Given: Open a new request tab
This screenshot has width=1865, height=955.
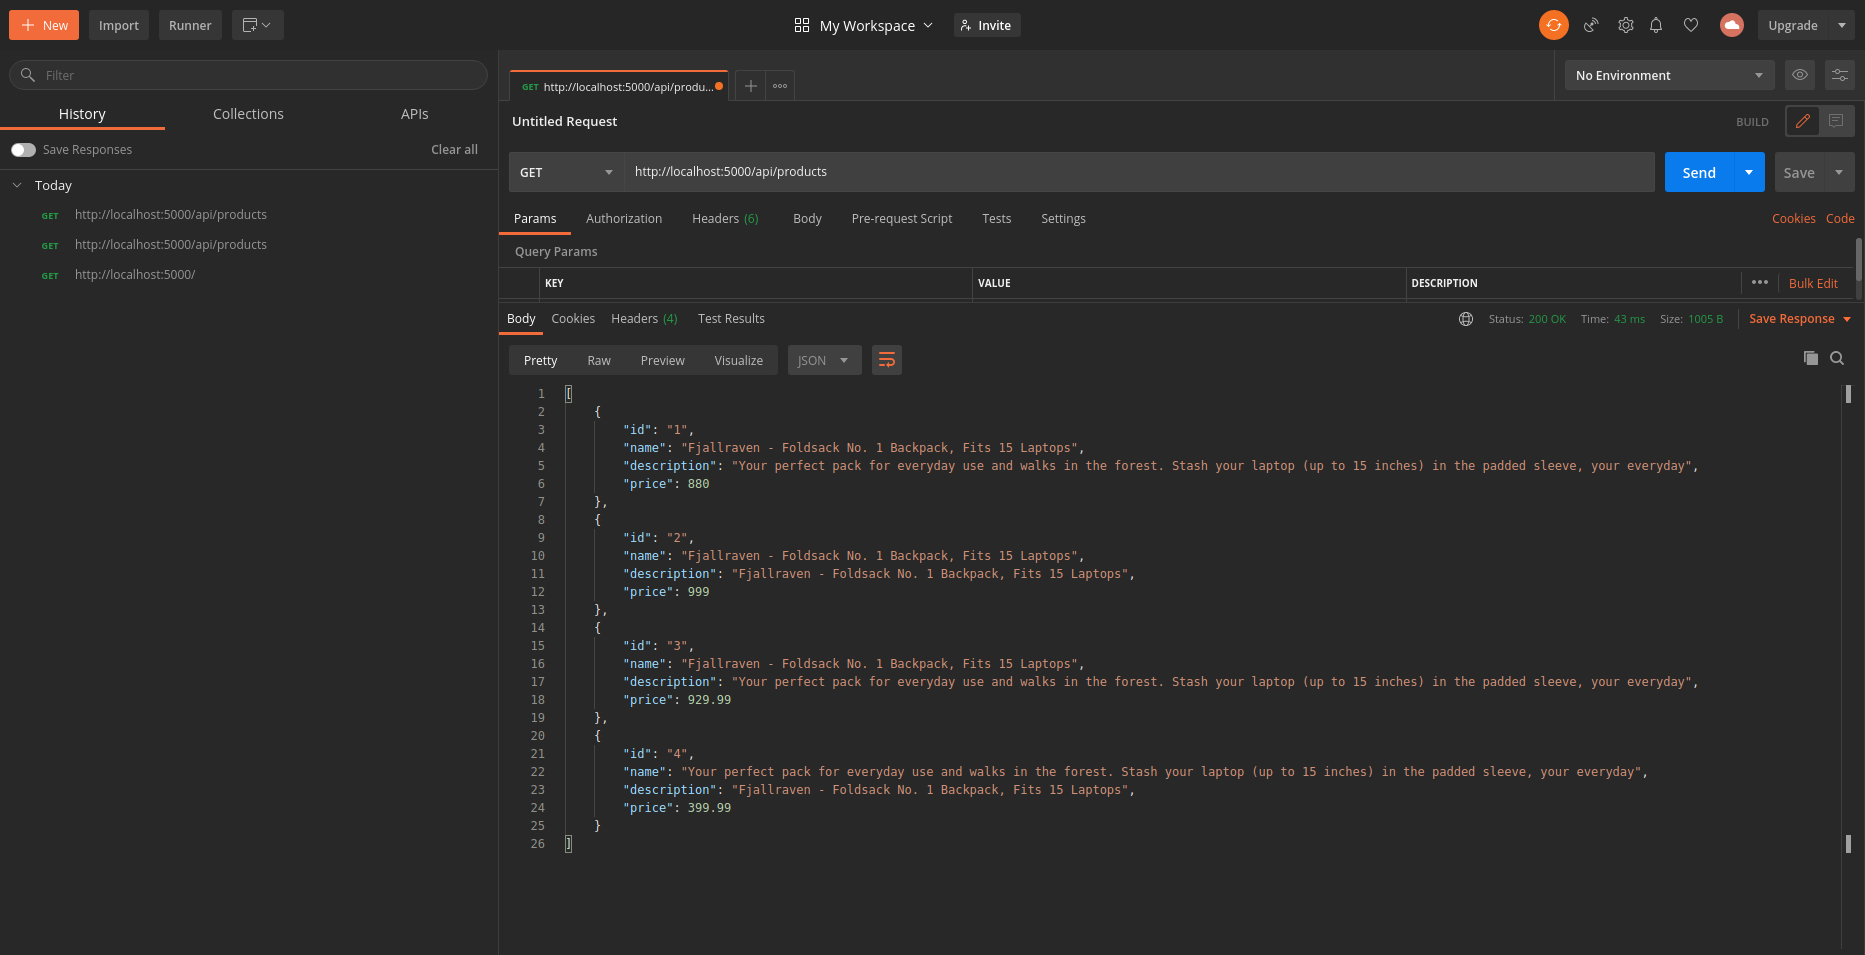Looking at the screenshot, I should [750, 86].
